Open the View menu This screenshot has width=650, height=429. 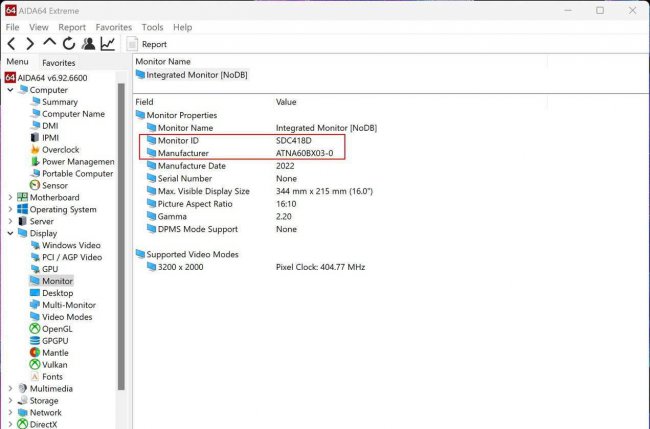[x=39, y=27]
